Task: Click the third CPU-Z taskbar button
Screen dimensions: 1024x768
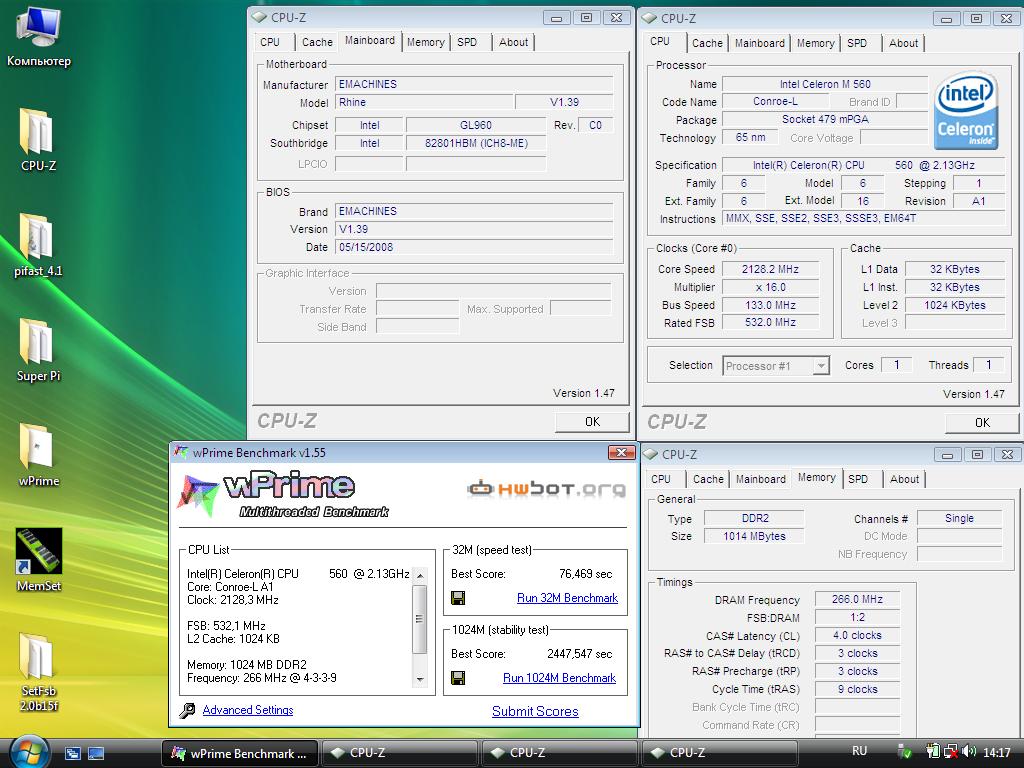Action: [x=719, y=753]
